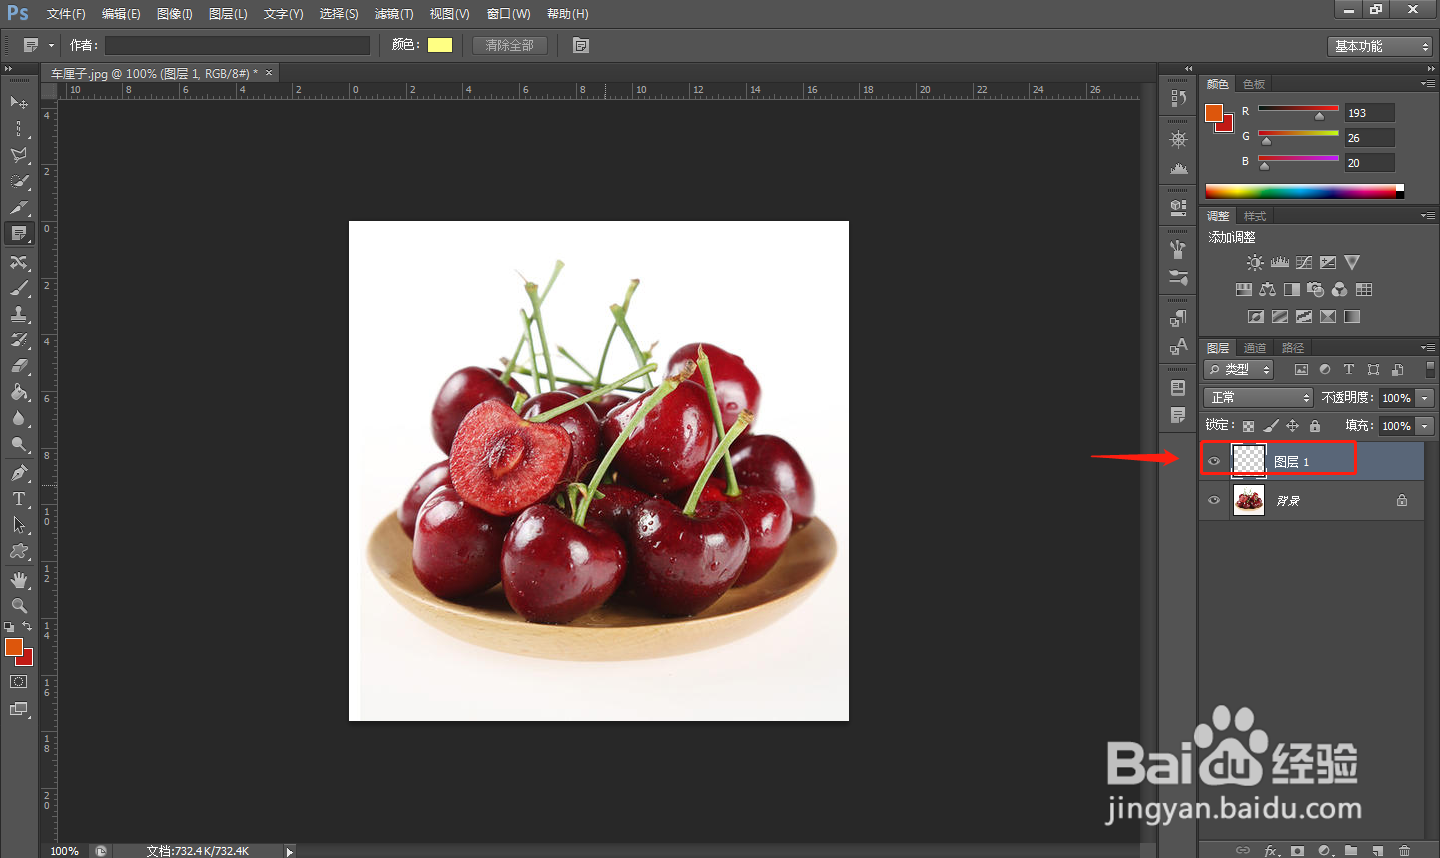Switch layer filtering on or off
Image resolution: width=1440 pixels, height=858 pixels.
pyautogui.click(x=1430, y=369)
